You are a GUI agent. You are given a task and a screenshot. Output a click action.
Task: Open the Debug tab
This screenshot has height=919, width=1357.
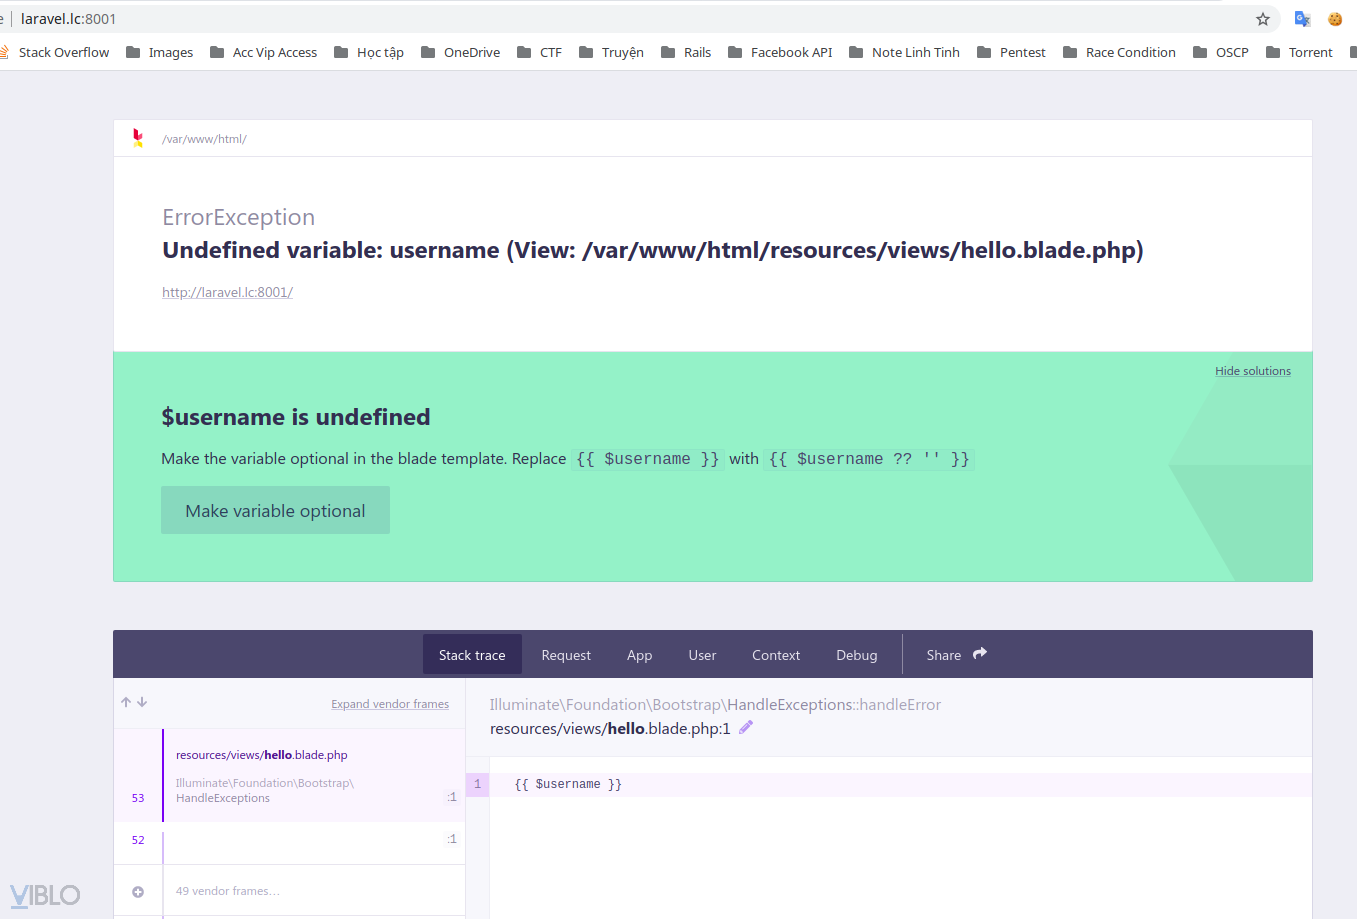[857, 655]
